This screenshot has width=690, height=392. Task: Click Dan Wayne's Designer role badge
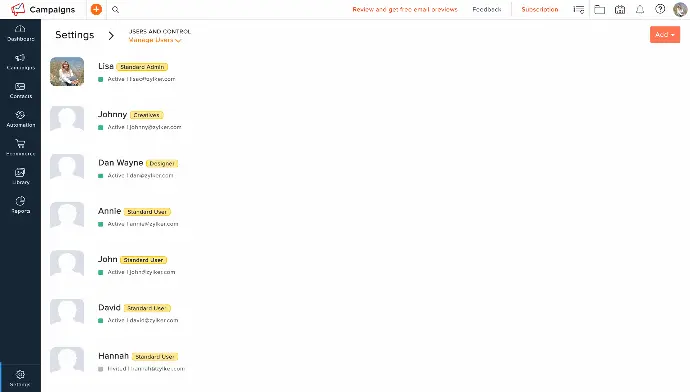[x=162, y=164]
